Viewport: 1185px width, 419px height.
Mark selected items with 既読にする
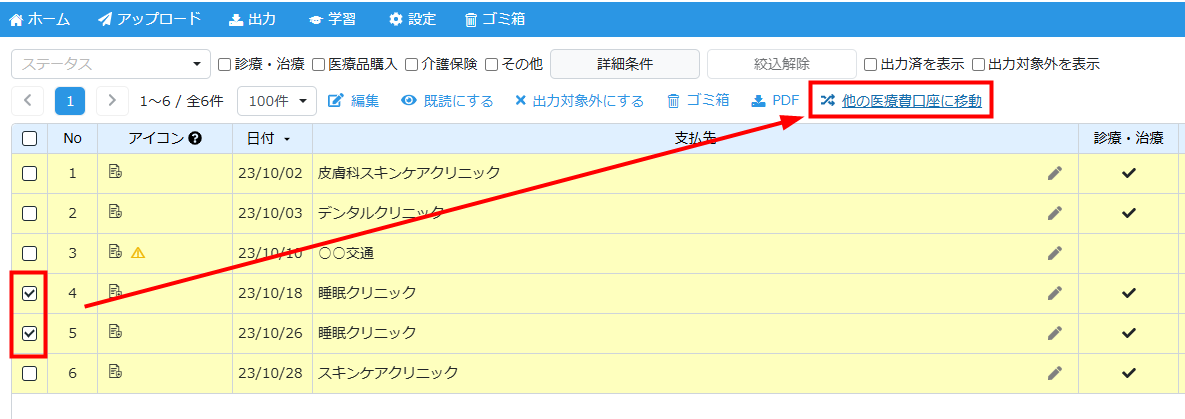click(448, 101)
